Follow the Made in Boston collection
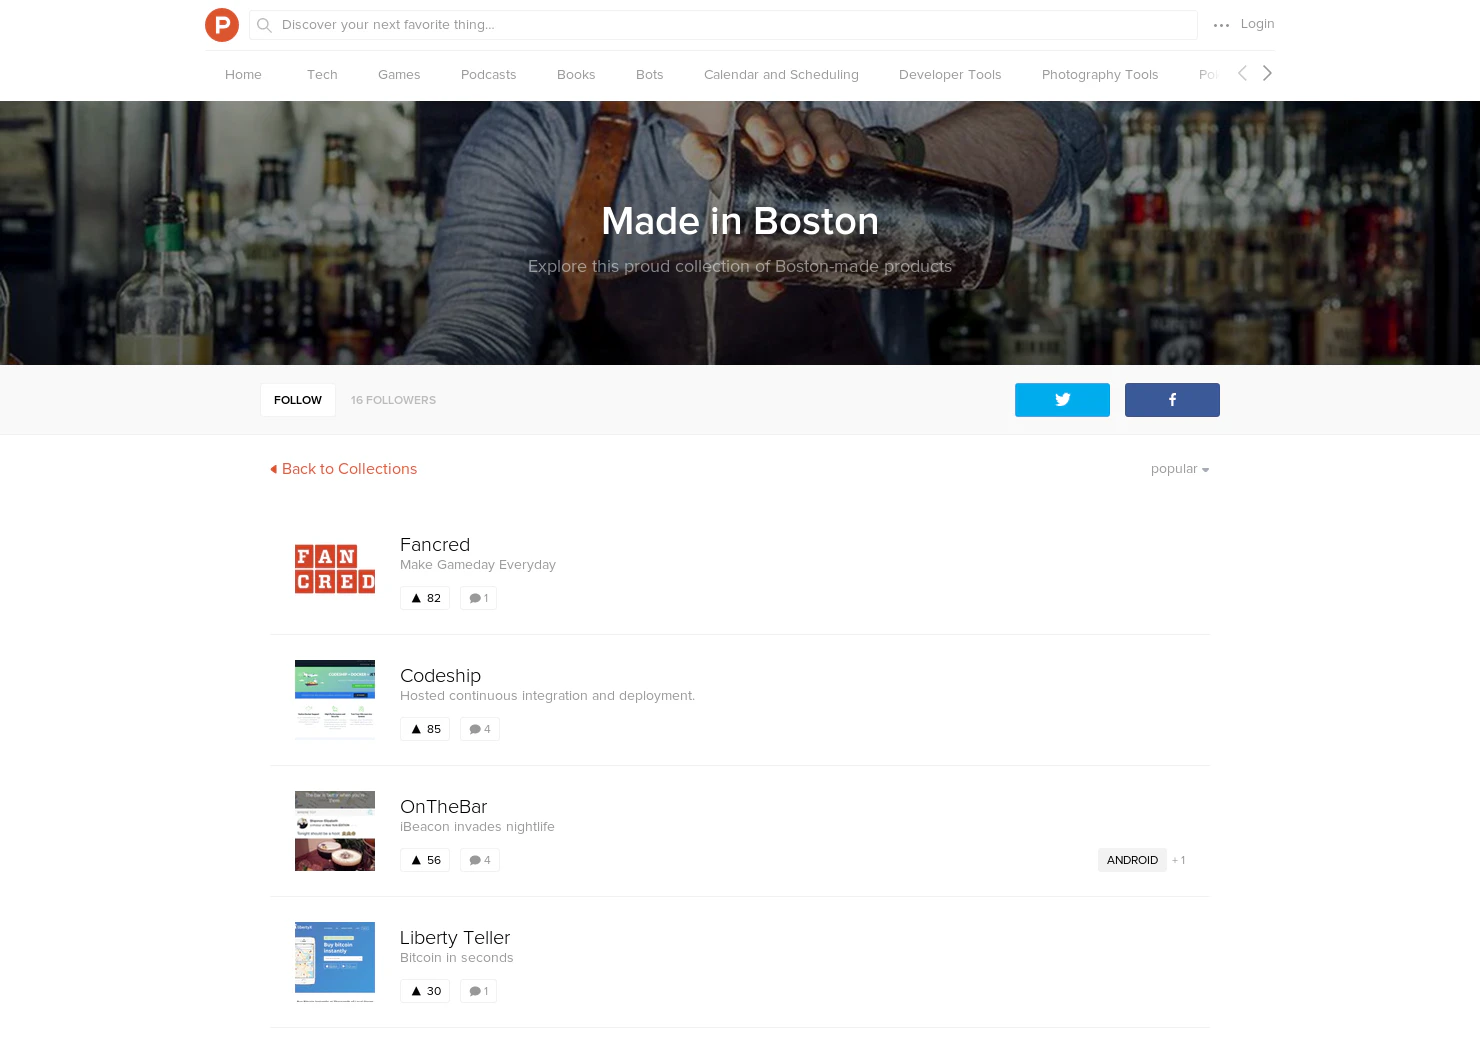 (x=298, y=400)
